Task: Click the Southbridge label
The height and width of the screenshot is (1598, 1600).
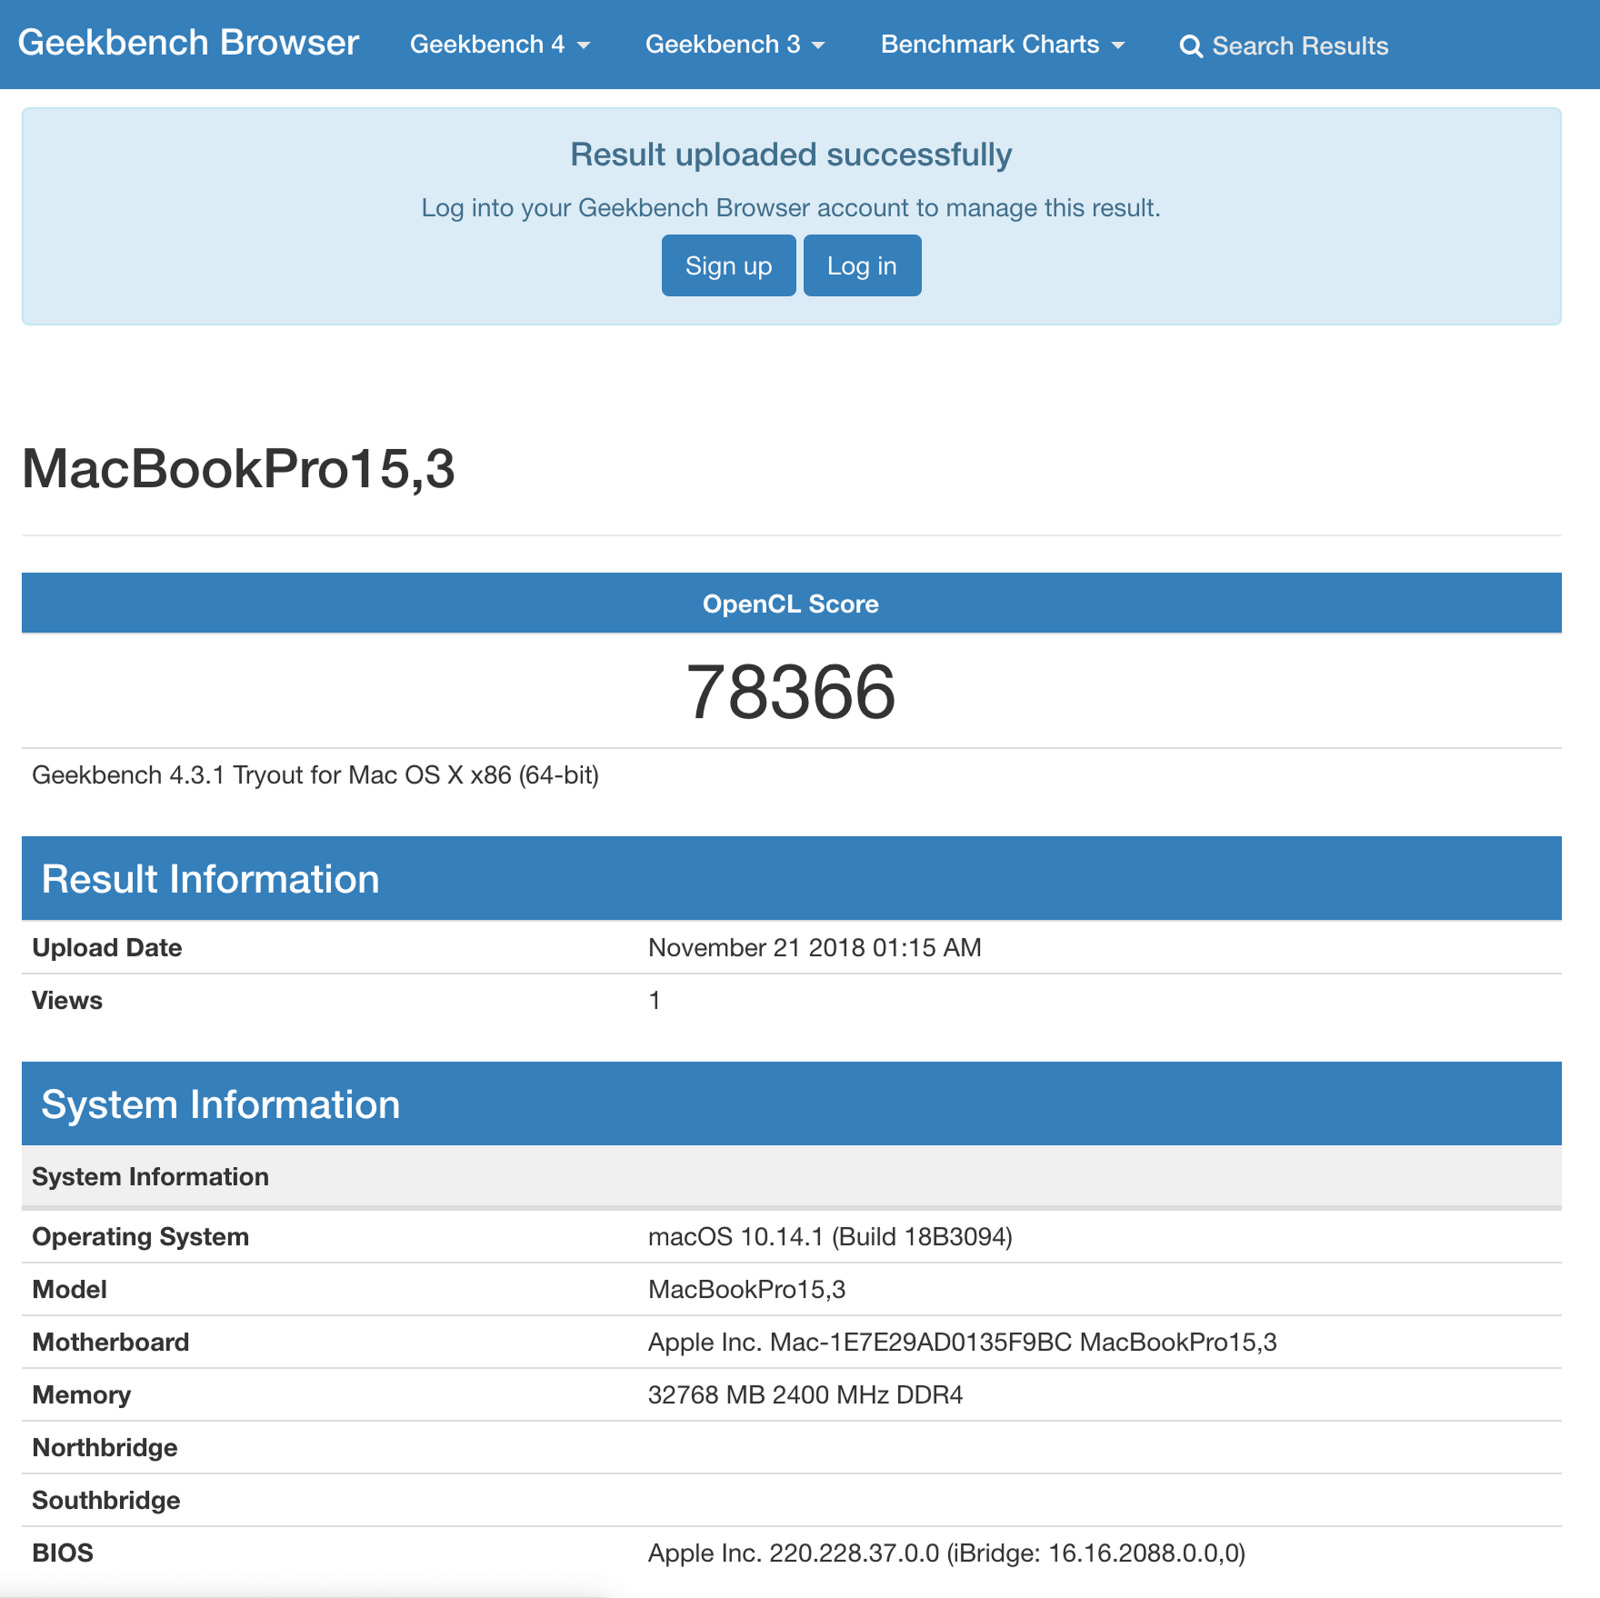Action: pyautogui.click(x=106, y=1500)
